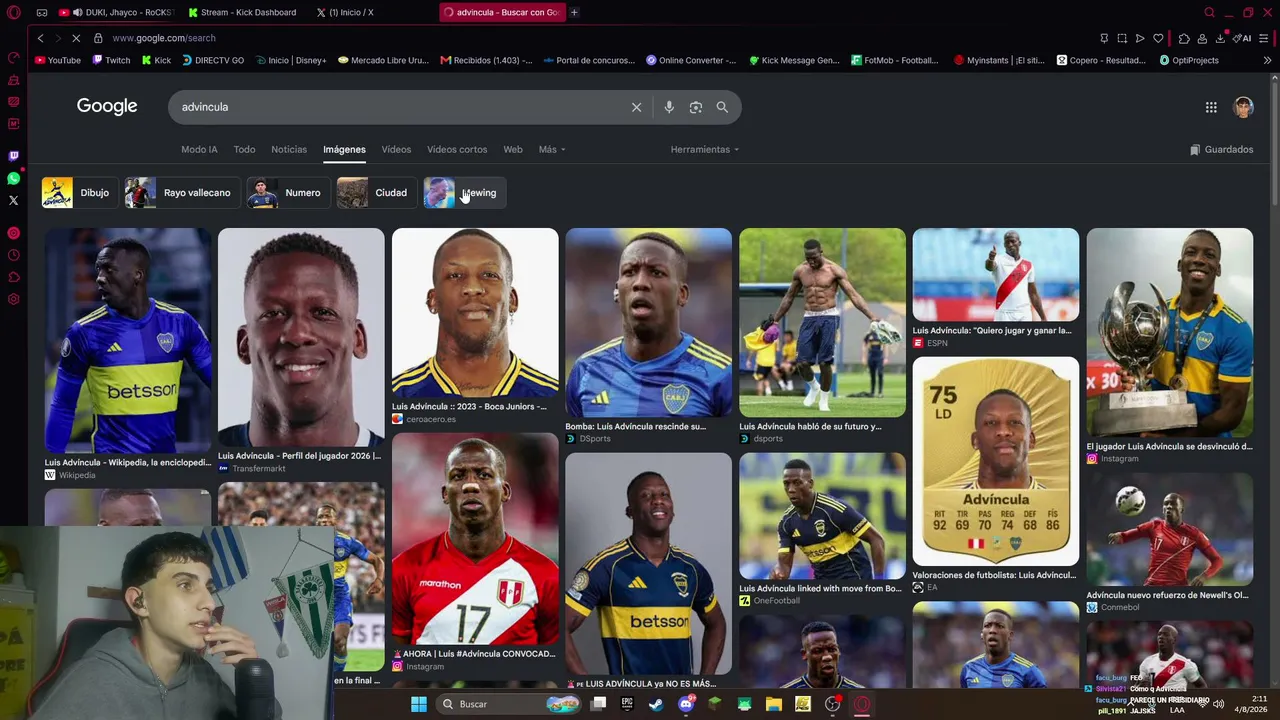Open Twitch in the Opera sidebar
This screenshot has width=1280, height=720.
(x=14, y=156)
